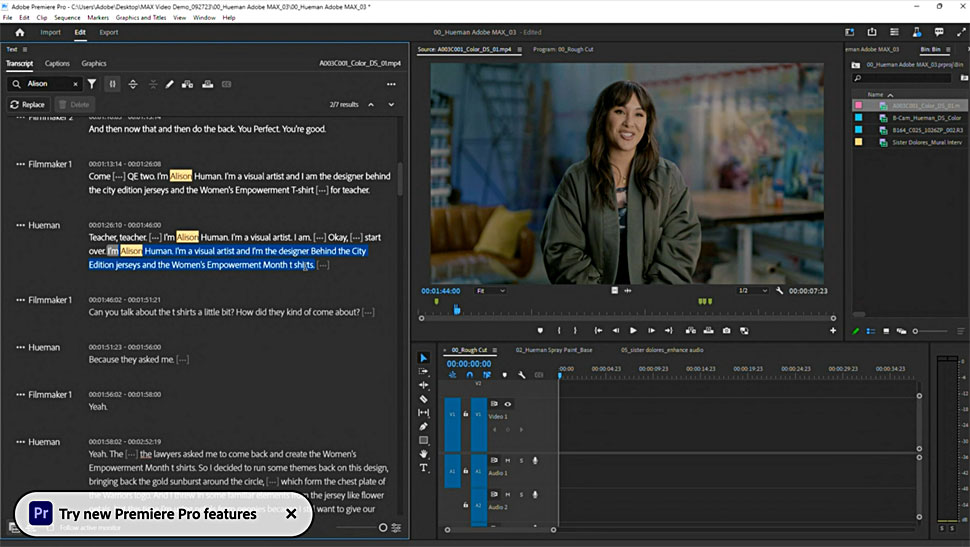Open the Sequence menu
This screenshot has height=547, width=970.
click(x=67, y=17)
